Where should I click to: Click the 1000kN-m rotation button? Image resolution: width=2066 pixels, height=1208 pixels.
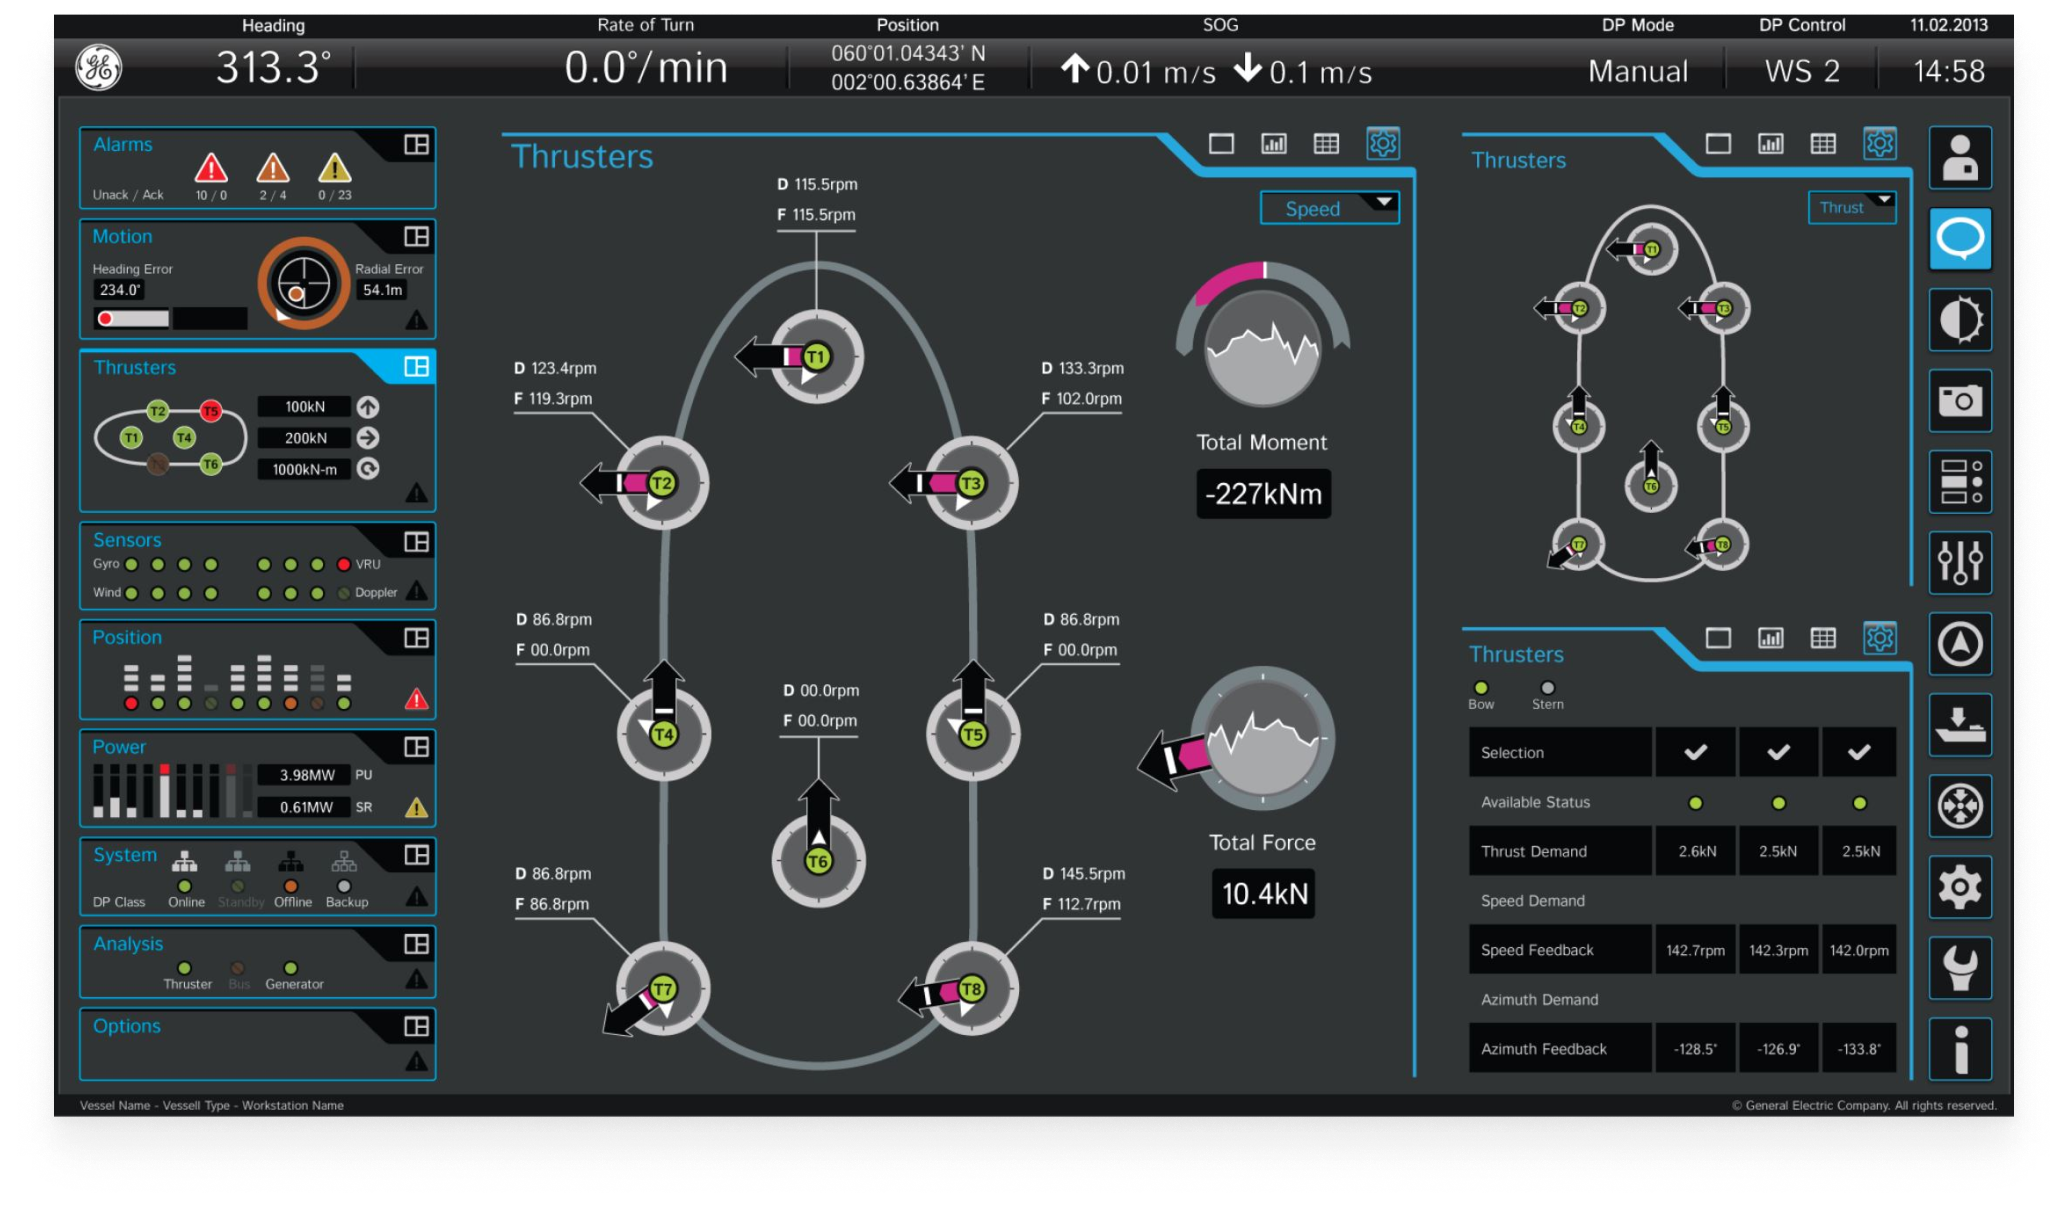tap(368, 469)
